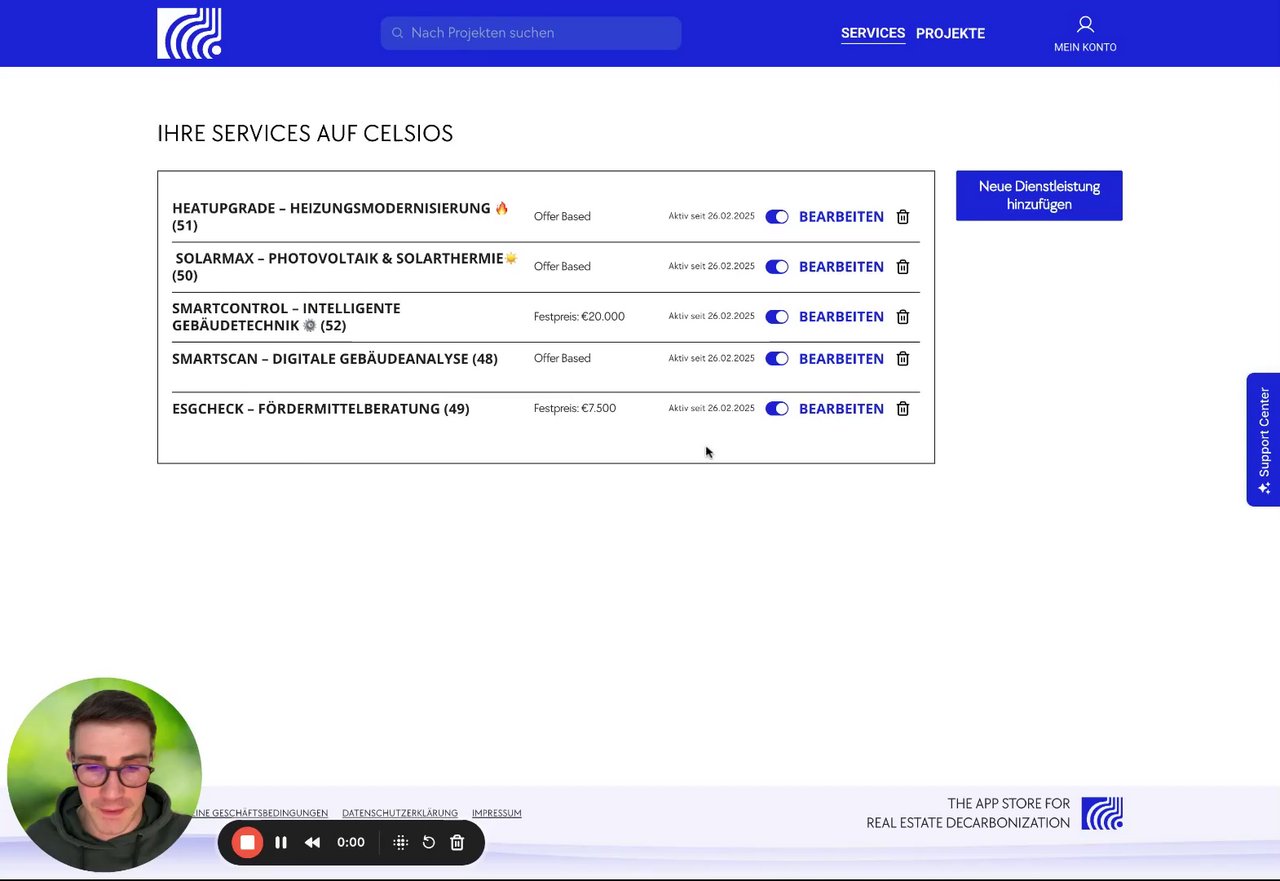The image size is (1280, 881).
Task: Click the Celsios logo in the header
Action: tap(189, 33)
